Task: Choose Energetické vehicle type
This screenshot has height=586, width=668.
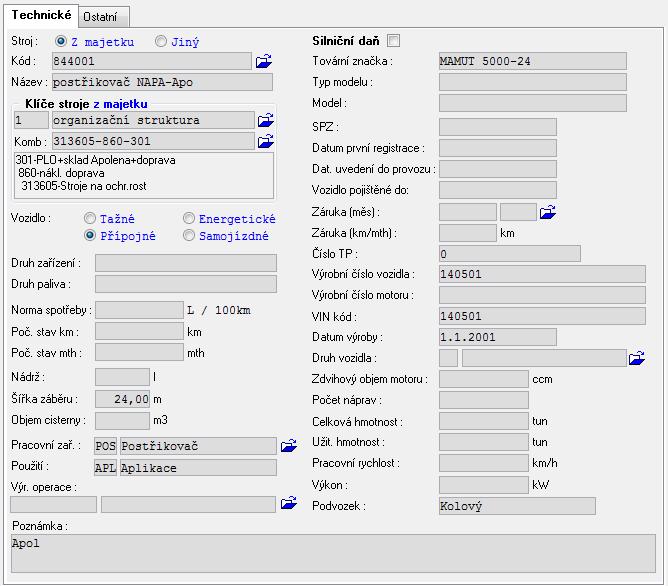Action: point(189,218)
